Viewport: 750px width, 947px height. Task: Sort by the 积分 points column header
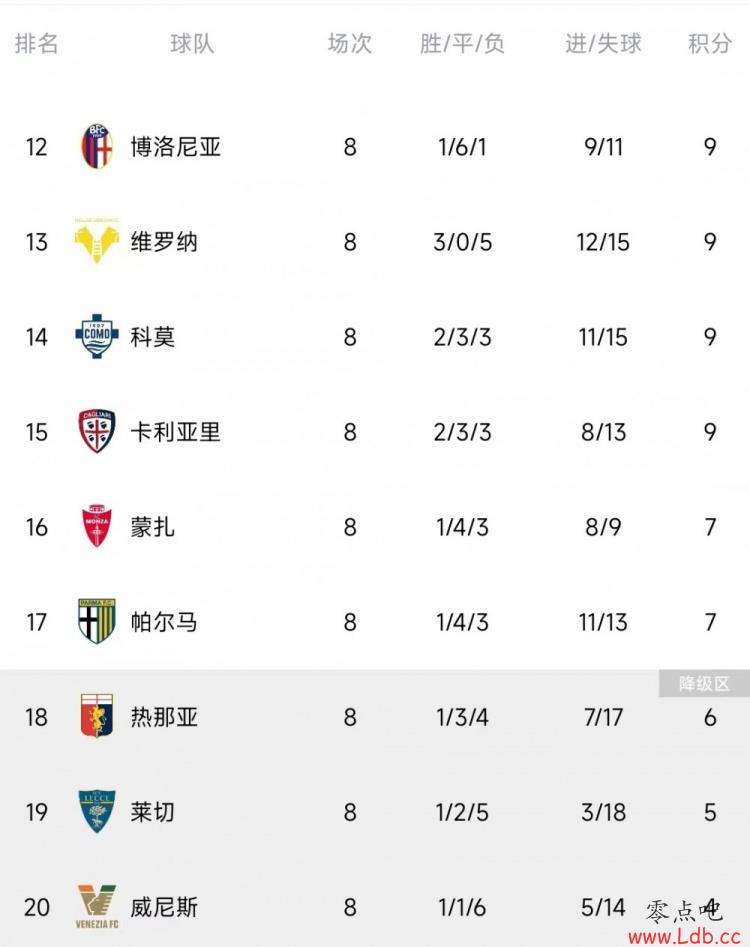click(x=710, y=44)
